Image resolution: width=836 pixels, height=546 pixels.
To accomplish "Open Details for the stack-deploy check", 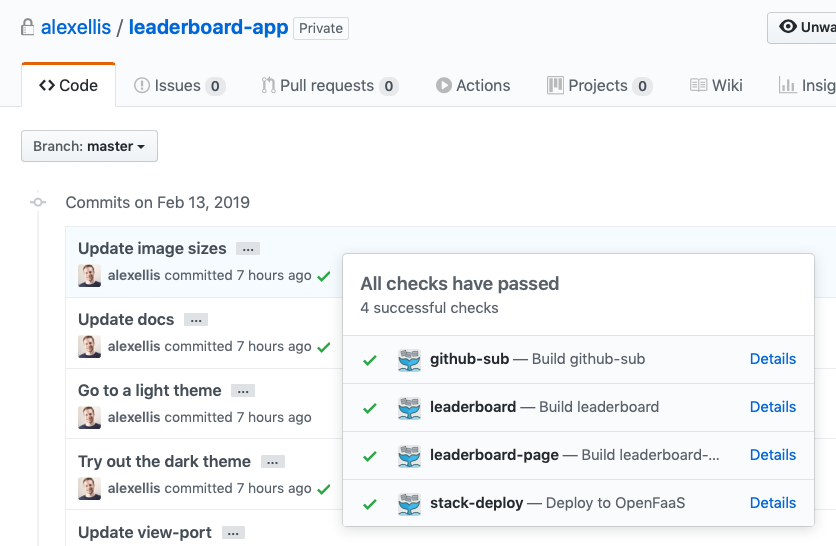I will pos(772,503).
